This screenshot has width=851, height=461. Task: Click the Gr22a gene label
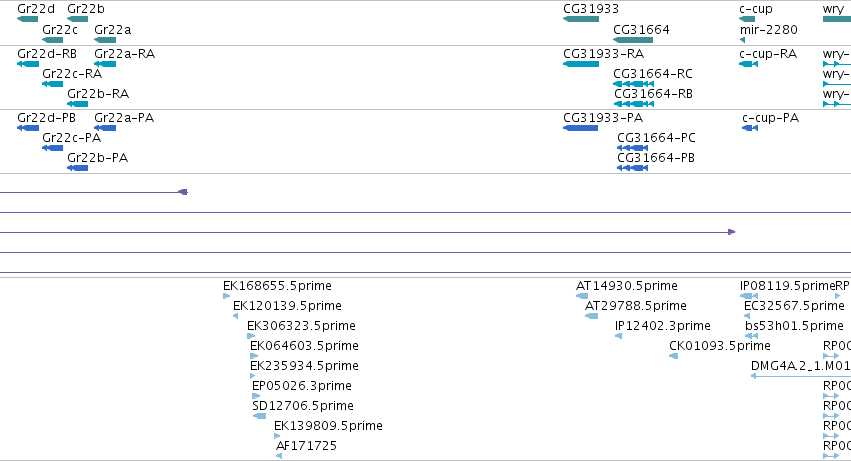point(112,30)
